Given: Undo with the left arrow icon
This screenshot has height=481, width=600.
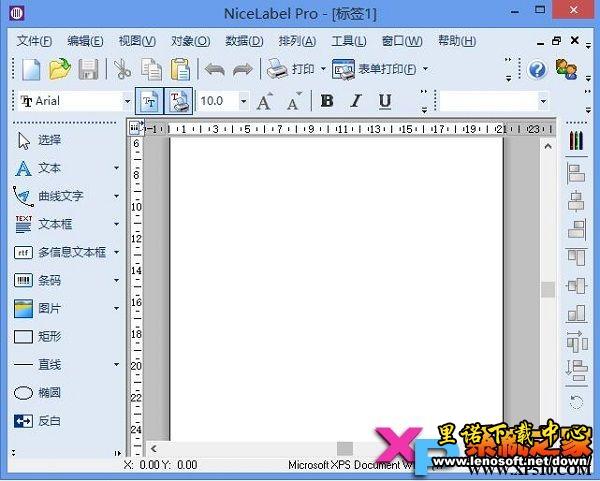Looking at the screenshot, I should pos(214,70).
